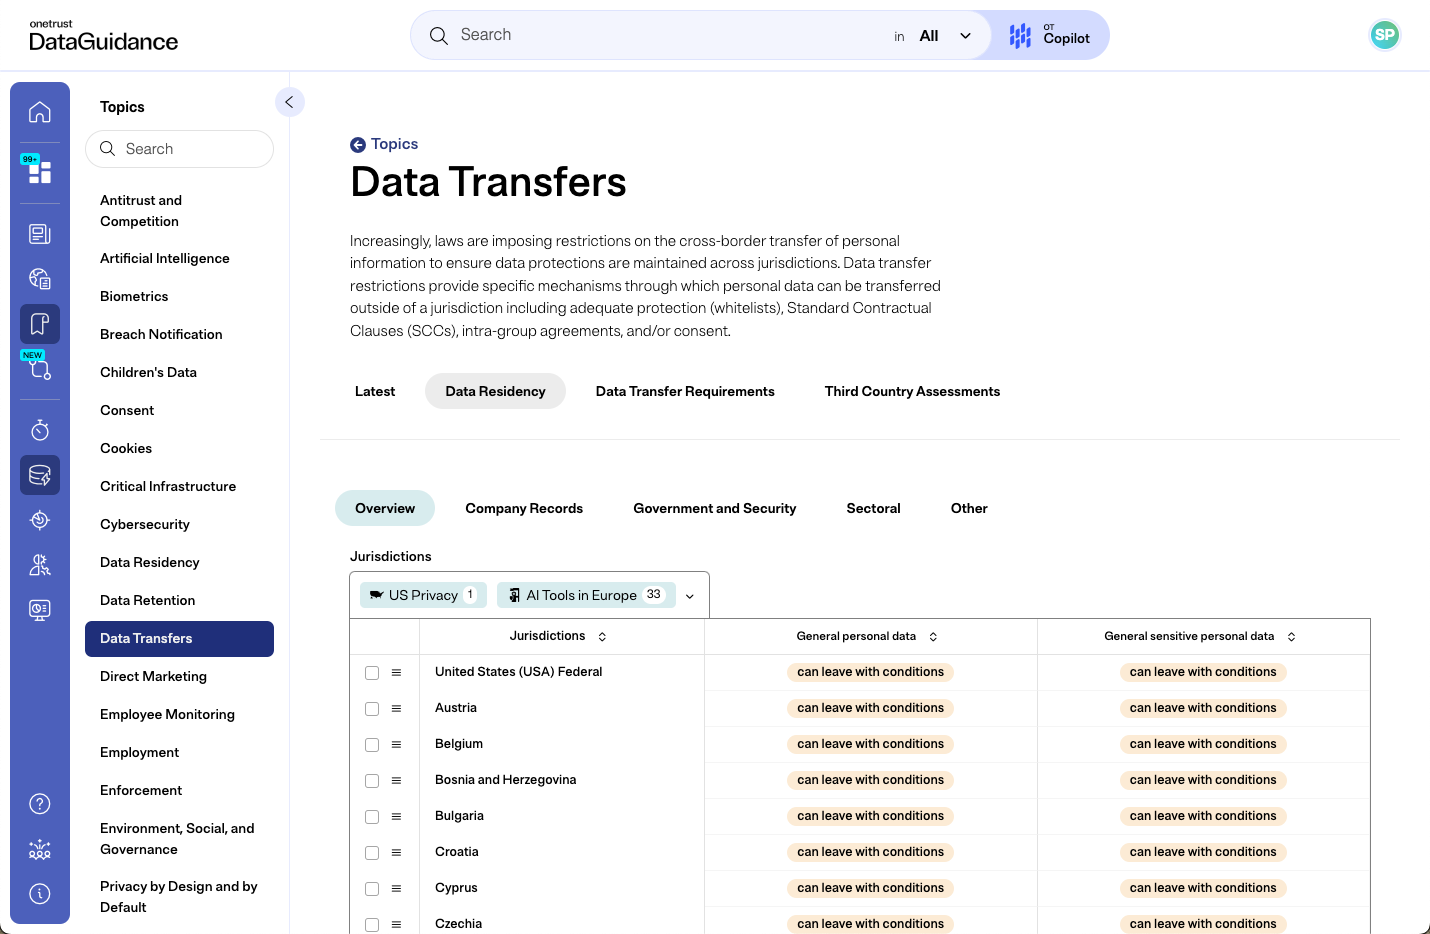1430x934 pixels.
Task: Select the bookmarks icon in the left sidebar
Action: [40, 323]
